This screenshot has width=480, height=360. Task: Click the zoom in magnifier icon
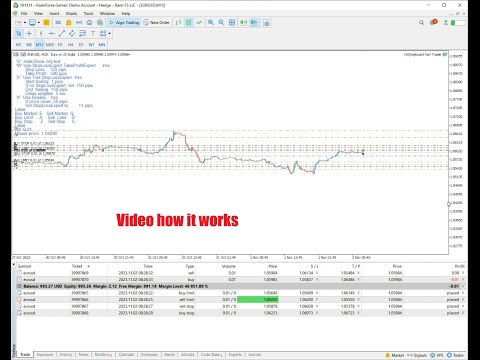211,23
